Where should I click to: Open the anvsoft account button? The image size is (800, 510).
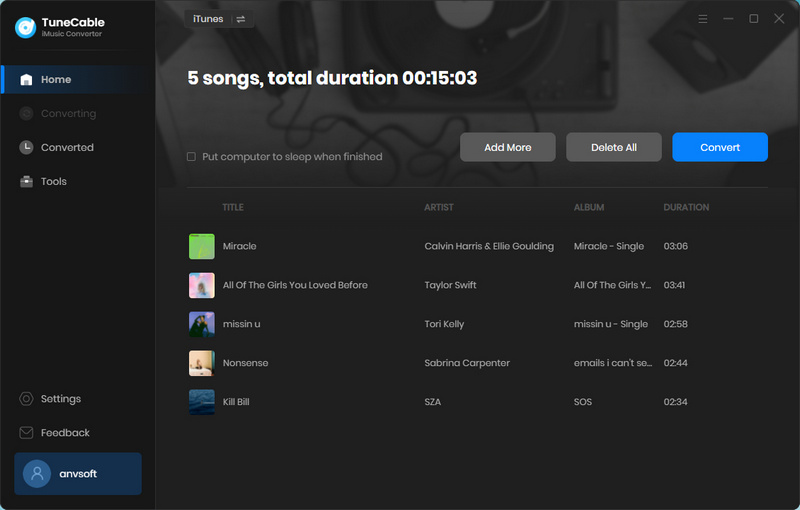coord(78,474)
